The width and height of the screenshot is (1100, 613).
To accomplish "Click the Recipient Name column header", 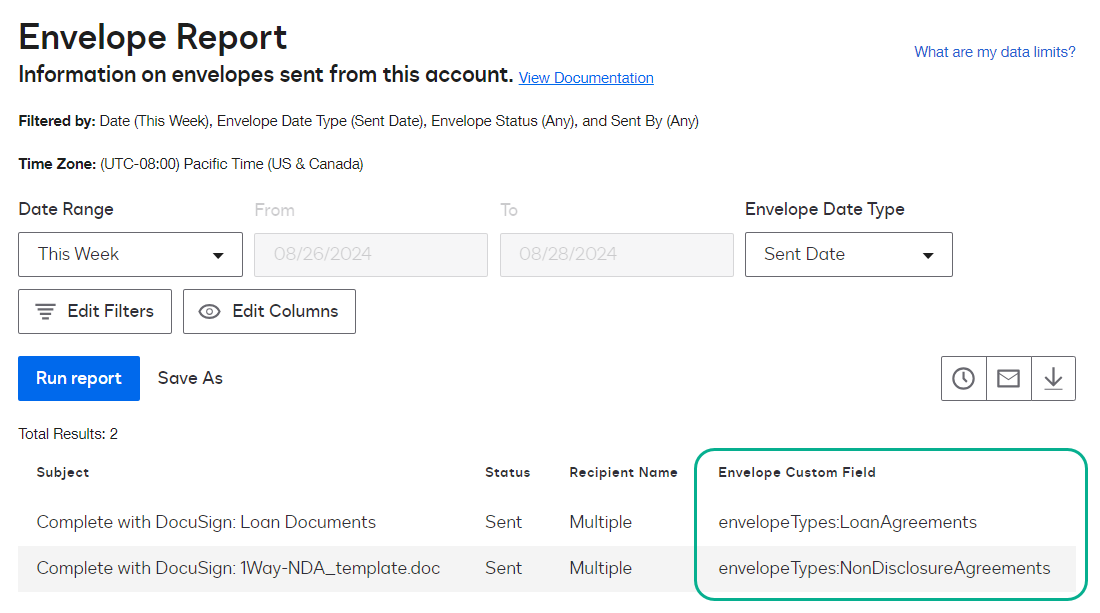I will pos(623,472).
